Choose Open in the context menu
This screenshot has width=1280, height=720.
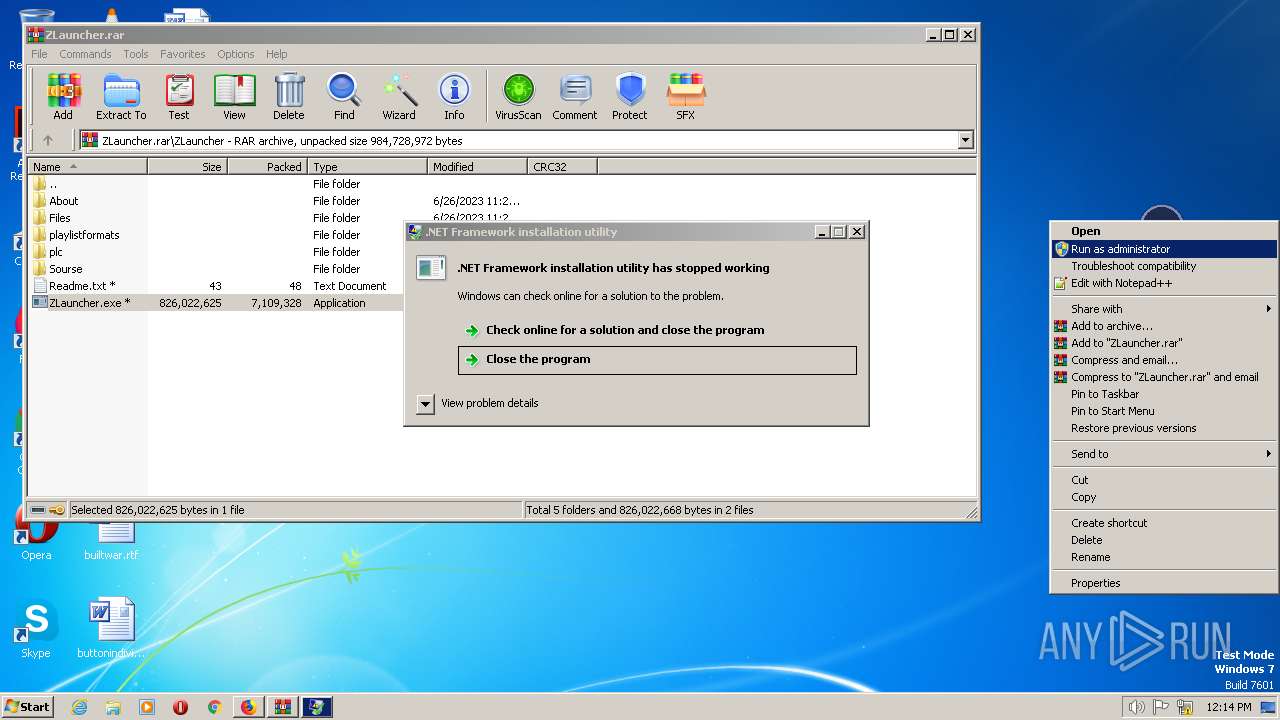click(1165, 231)
